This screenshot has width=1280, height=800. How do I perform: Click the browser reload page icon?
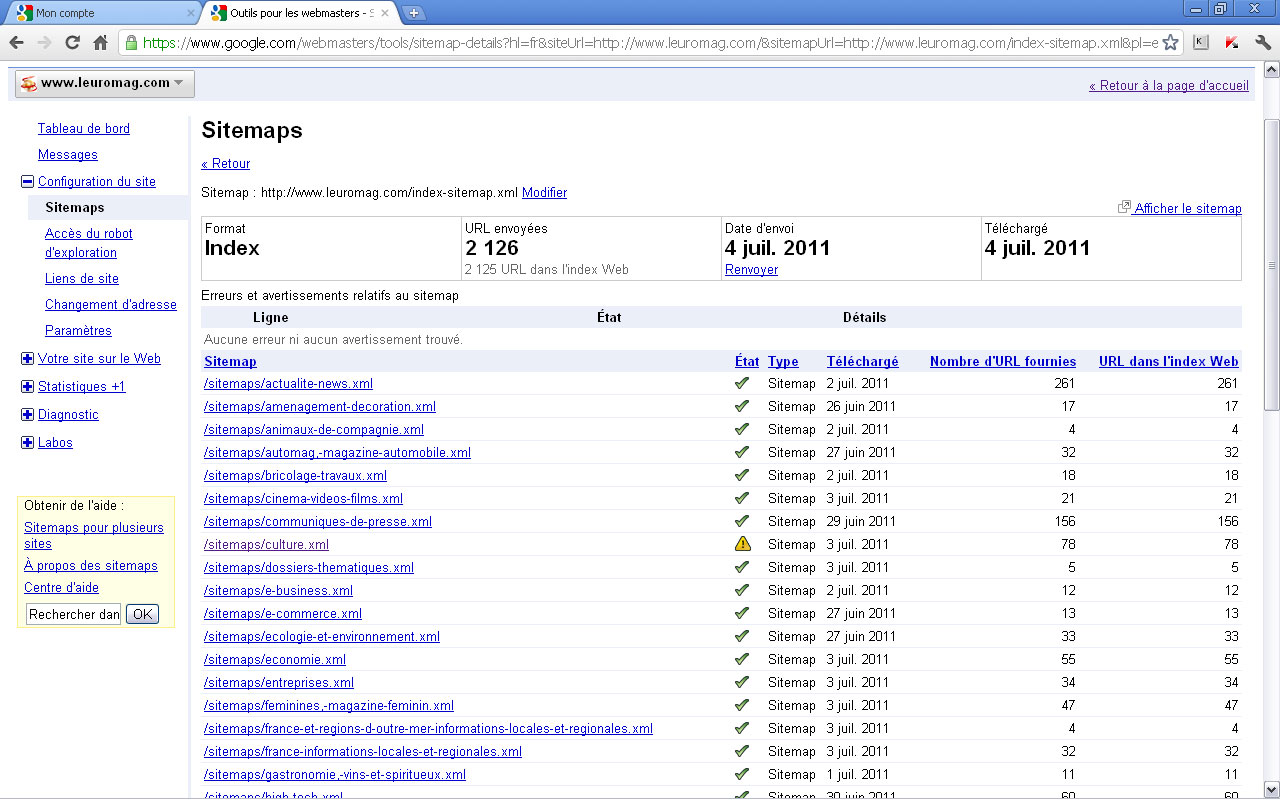pyautogui.click(x=72, y=43)
